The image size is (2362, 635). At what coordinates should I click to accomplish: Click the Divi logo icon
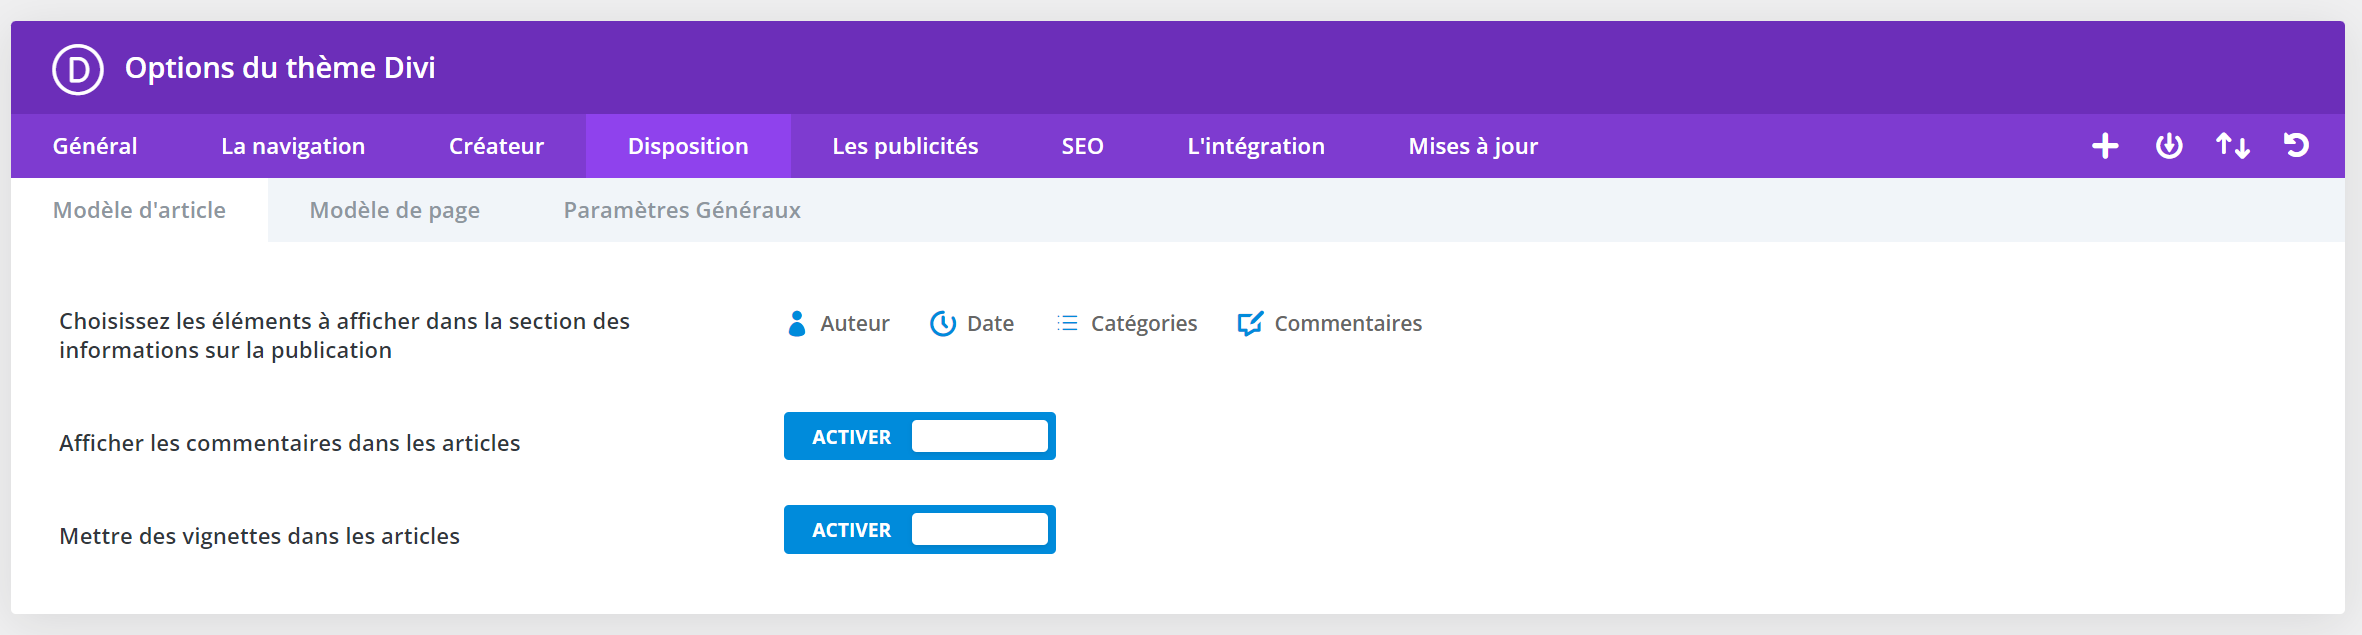tap(78, 69)
